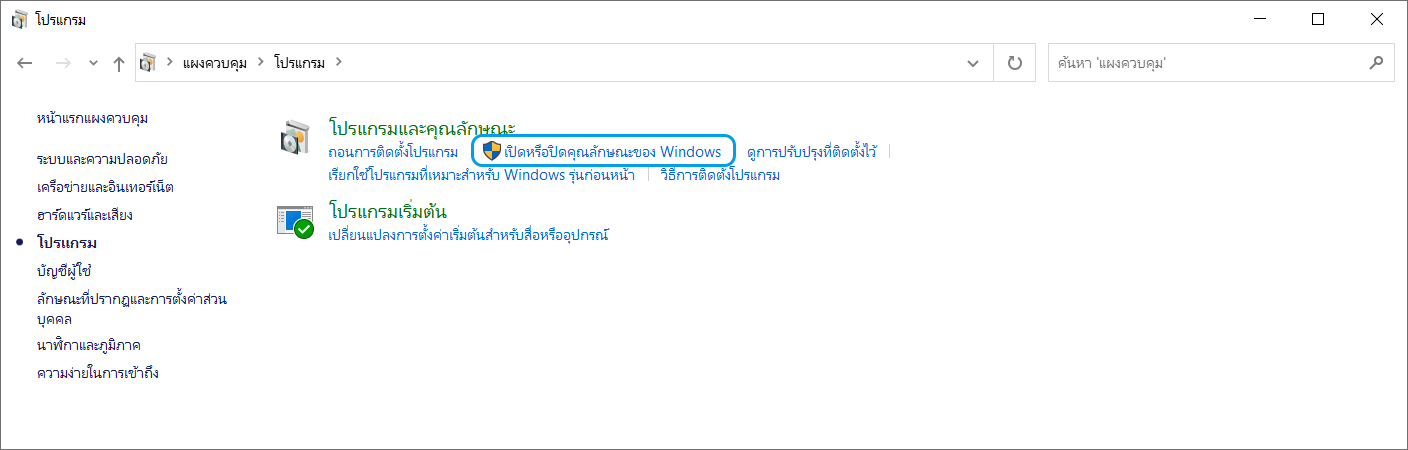Click the window title bar icon
Viewport: 1408px width, 450px height.
[x=20, y=19]
